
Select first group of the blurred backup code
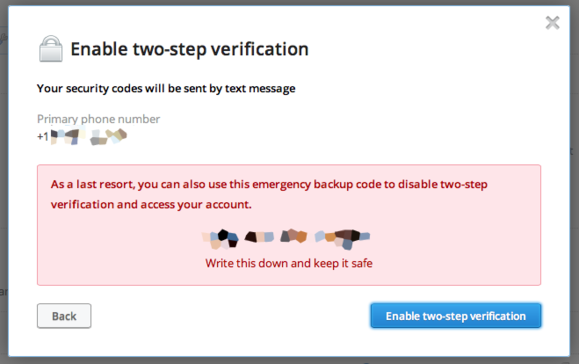click(220, 239)
